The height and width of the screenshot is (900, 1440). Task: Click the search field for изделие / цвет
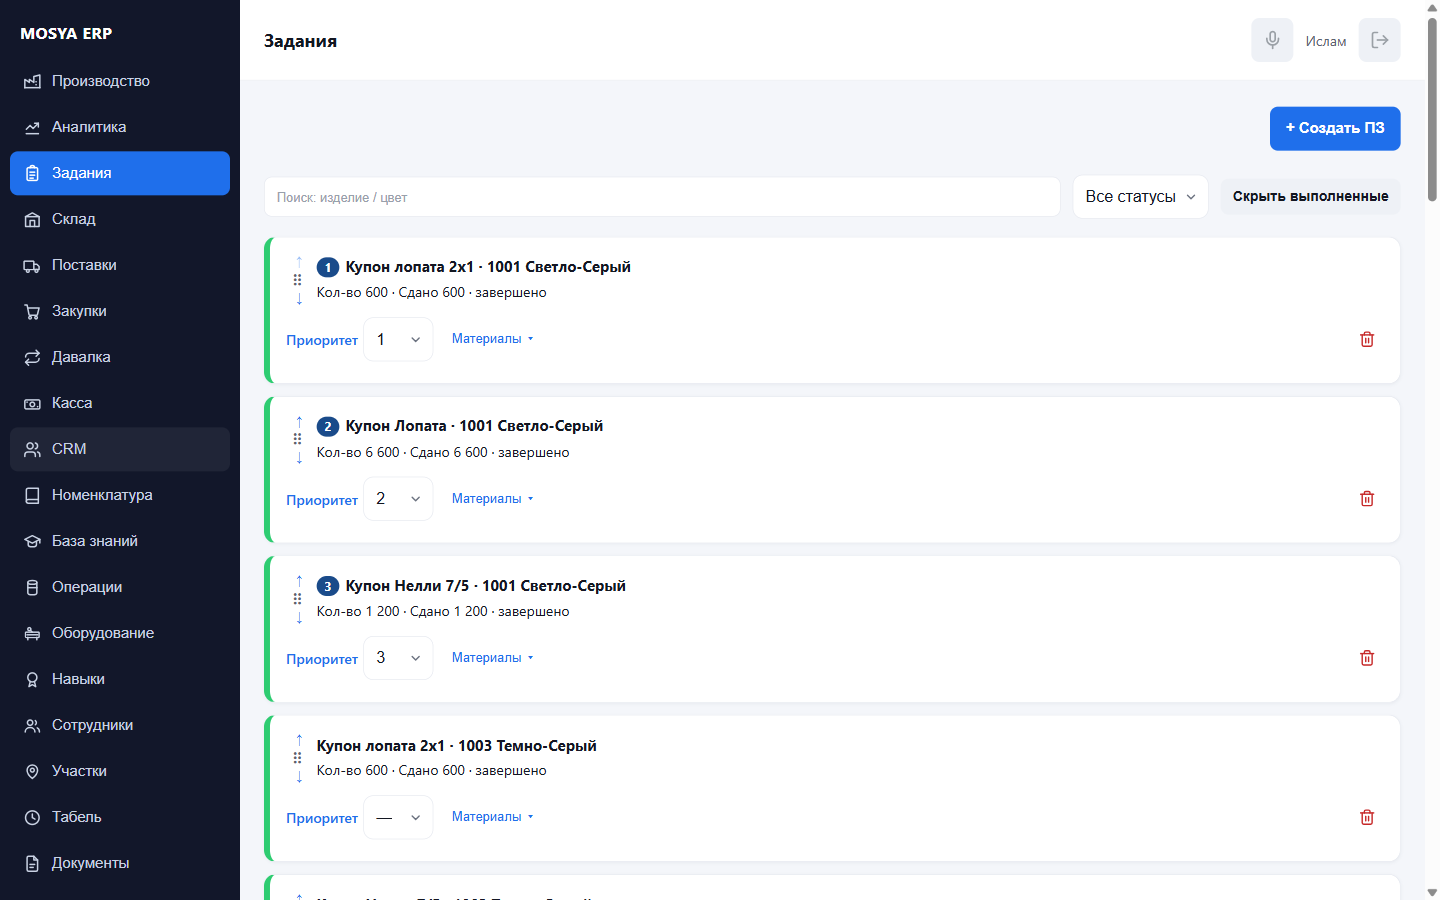coord(662,197)
